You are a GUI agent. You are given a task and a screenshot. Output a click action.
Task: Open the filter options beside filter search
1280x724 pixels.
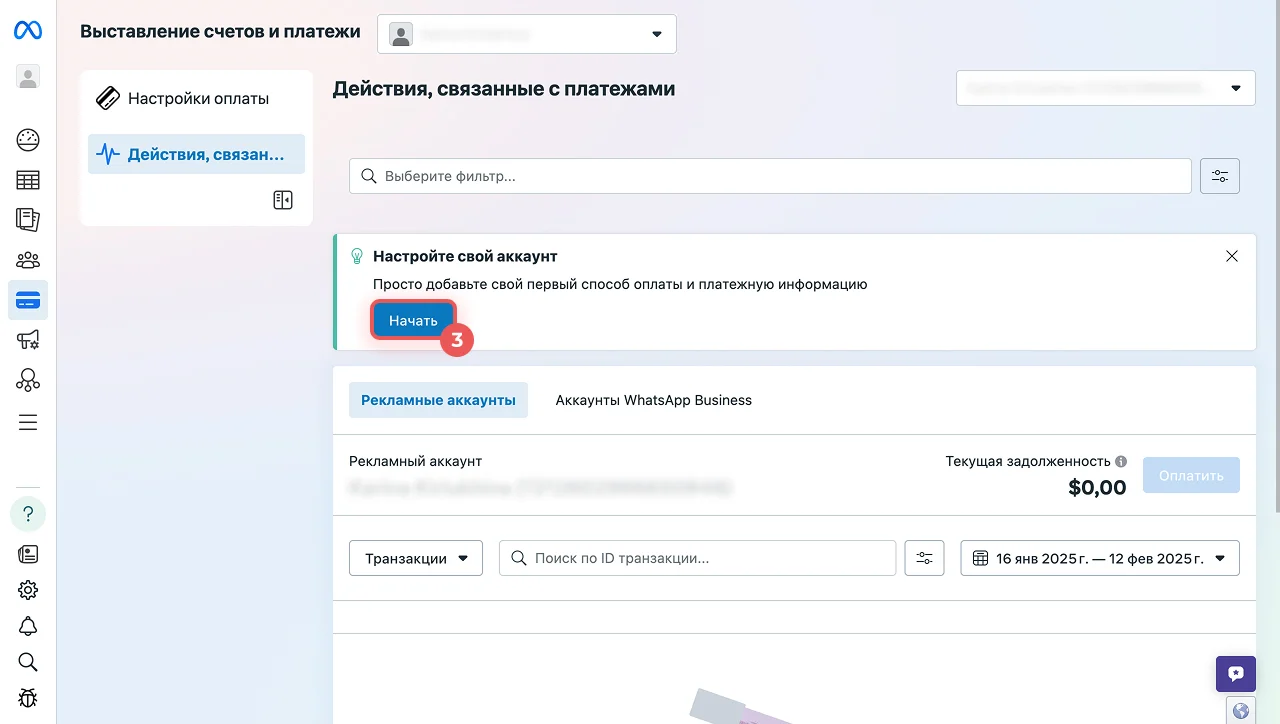[x=1220, y=176]
